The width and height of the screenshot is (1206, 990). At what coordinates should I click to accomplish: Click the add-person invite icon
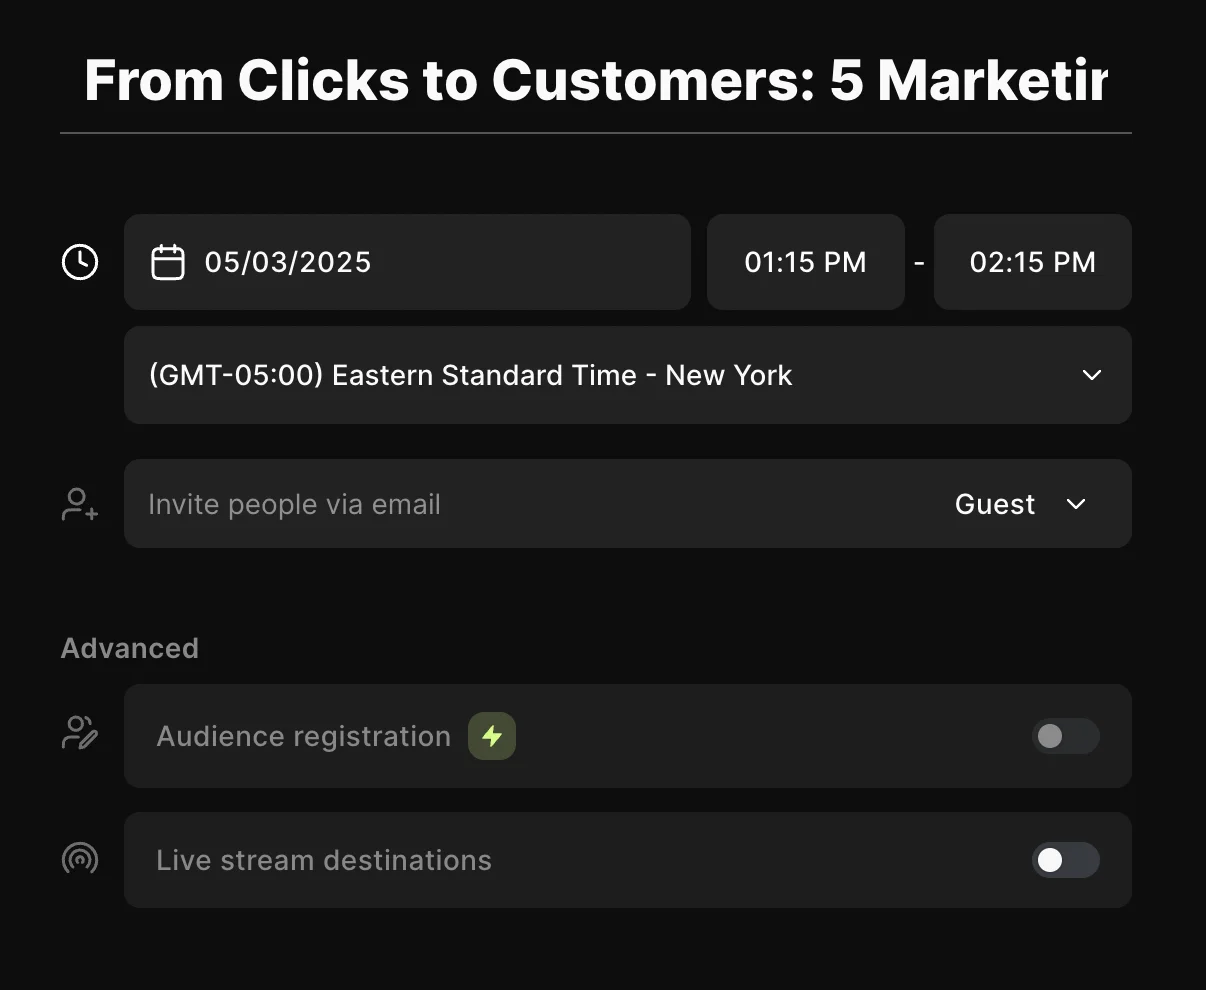[x=80, y=504]
